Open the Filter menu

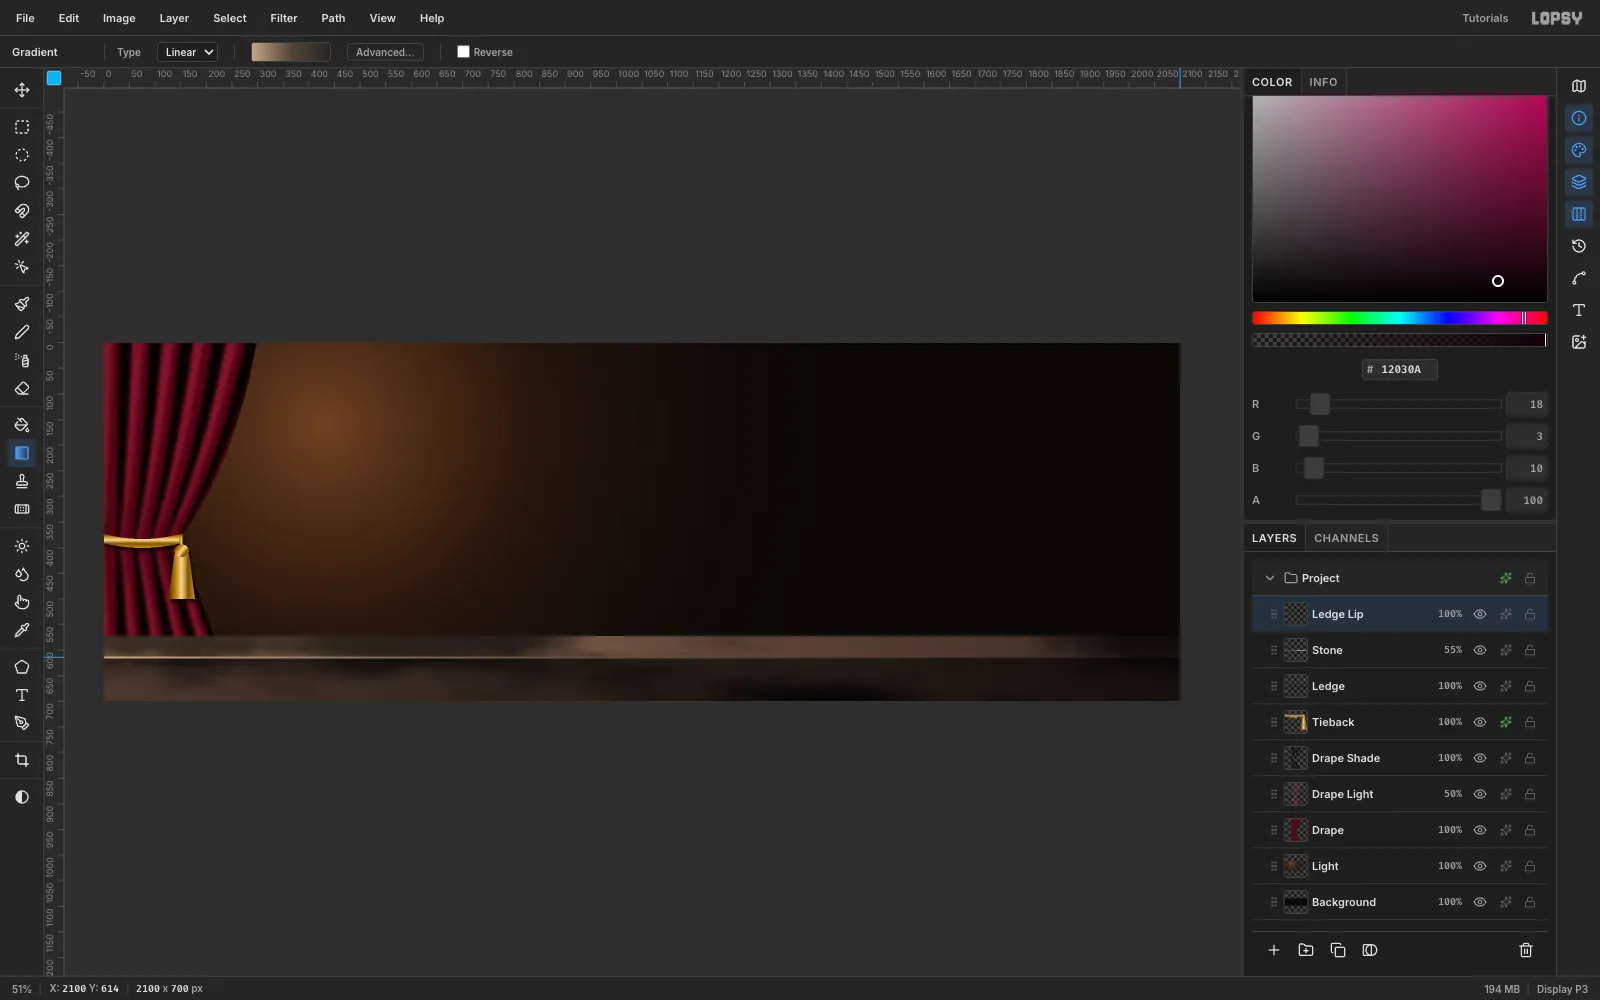click(284, 18)
